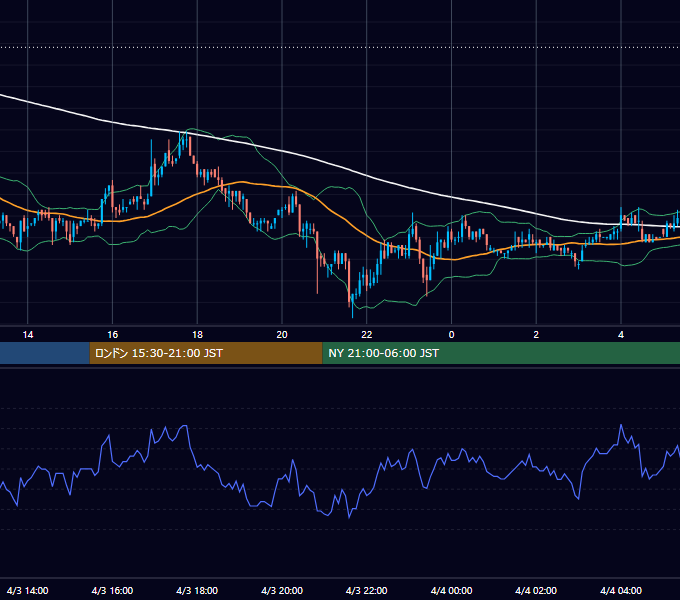Viewport: 680px width, 600px height.
Task: Select the ロンドン 15:30-21:00 JST session bar
Action: click(x=206, y=353)
